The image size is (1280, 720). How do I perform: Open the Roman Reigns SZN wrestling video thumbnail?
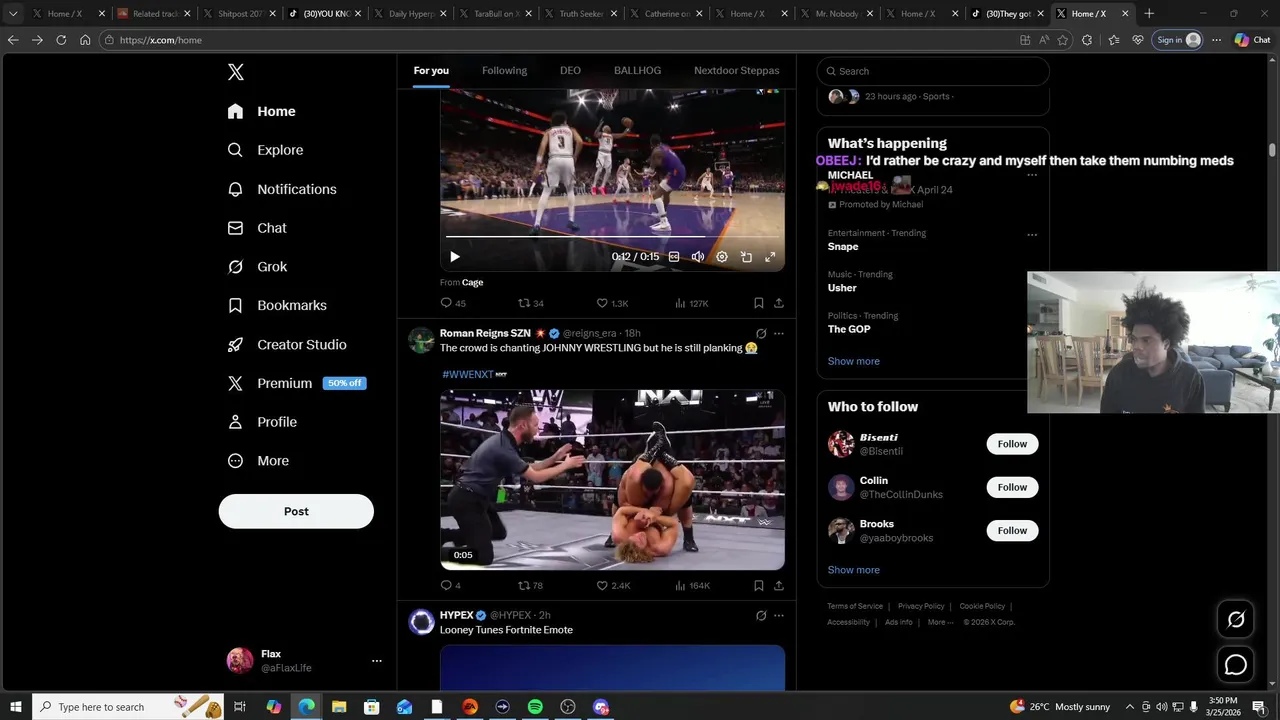pos(612,480)
